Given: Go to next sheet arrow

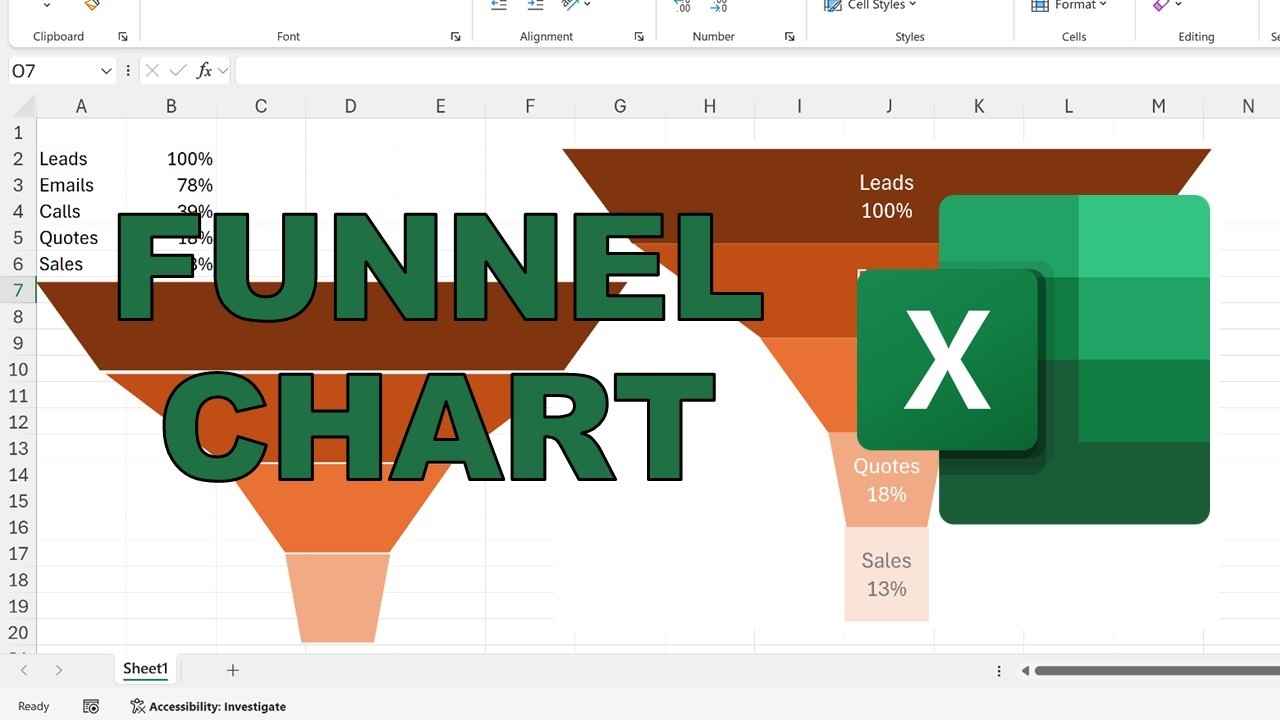Looking at the screenshot, I should pos(59,670).
